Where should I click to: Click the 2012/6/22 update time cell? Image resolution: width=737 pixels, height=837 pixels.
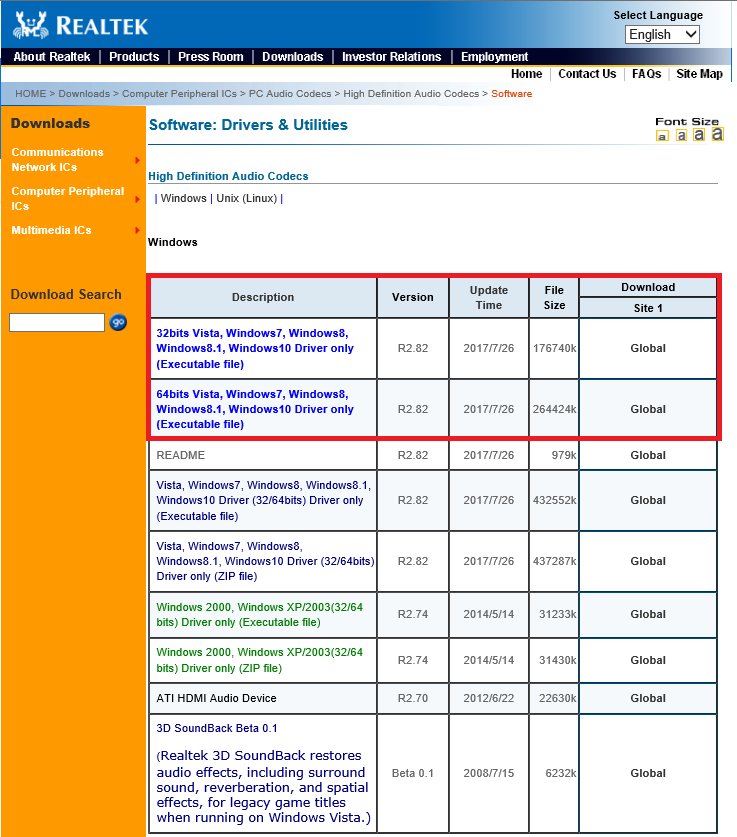pos(488,698)
